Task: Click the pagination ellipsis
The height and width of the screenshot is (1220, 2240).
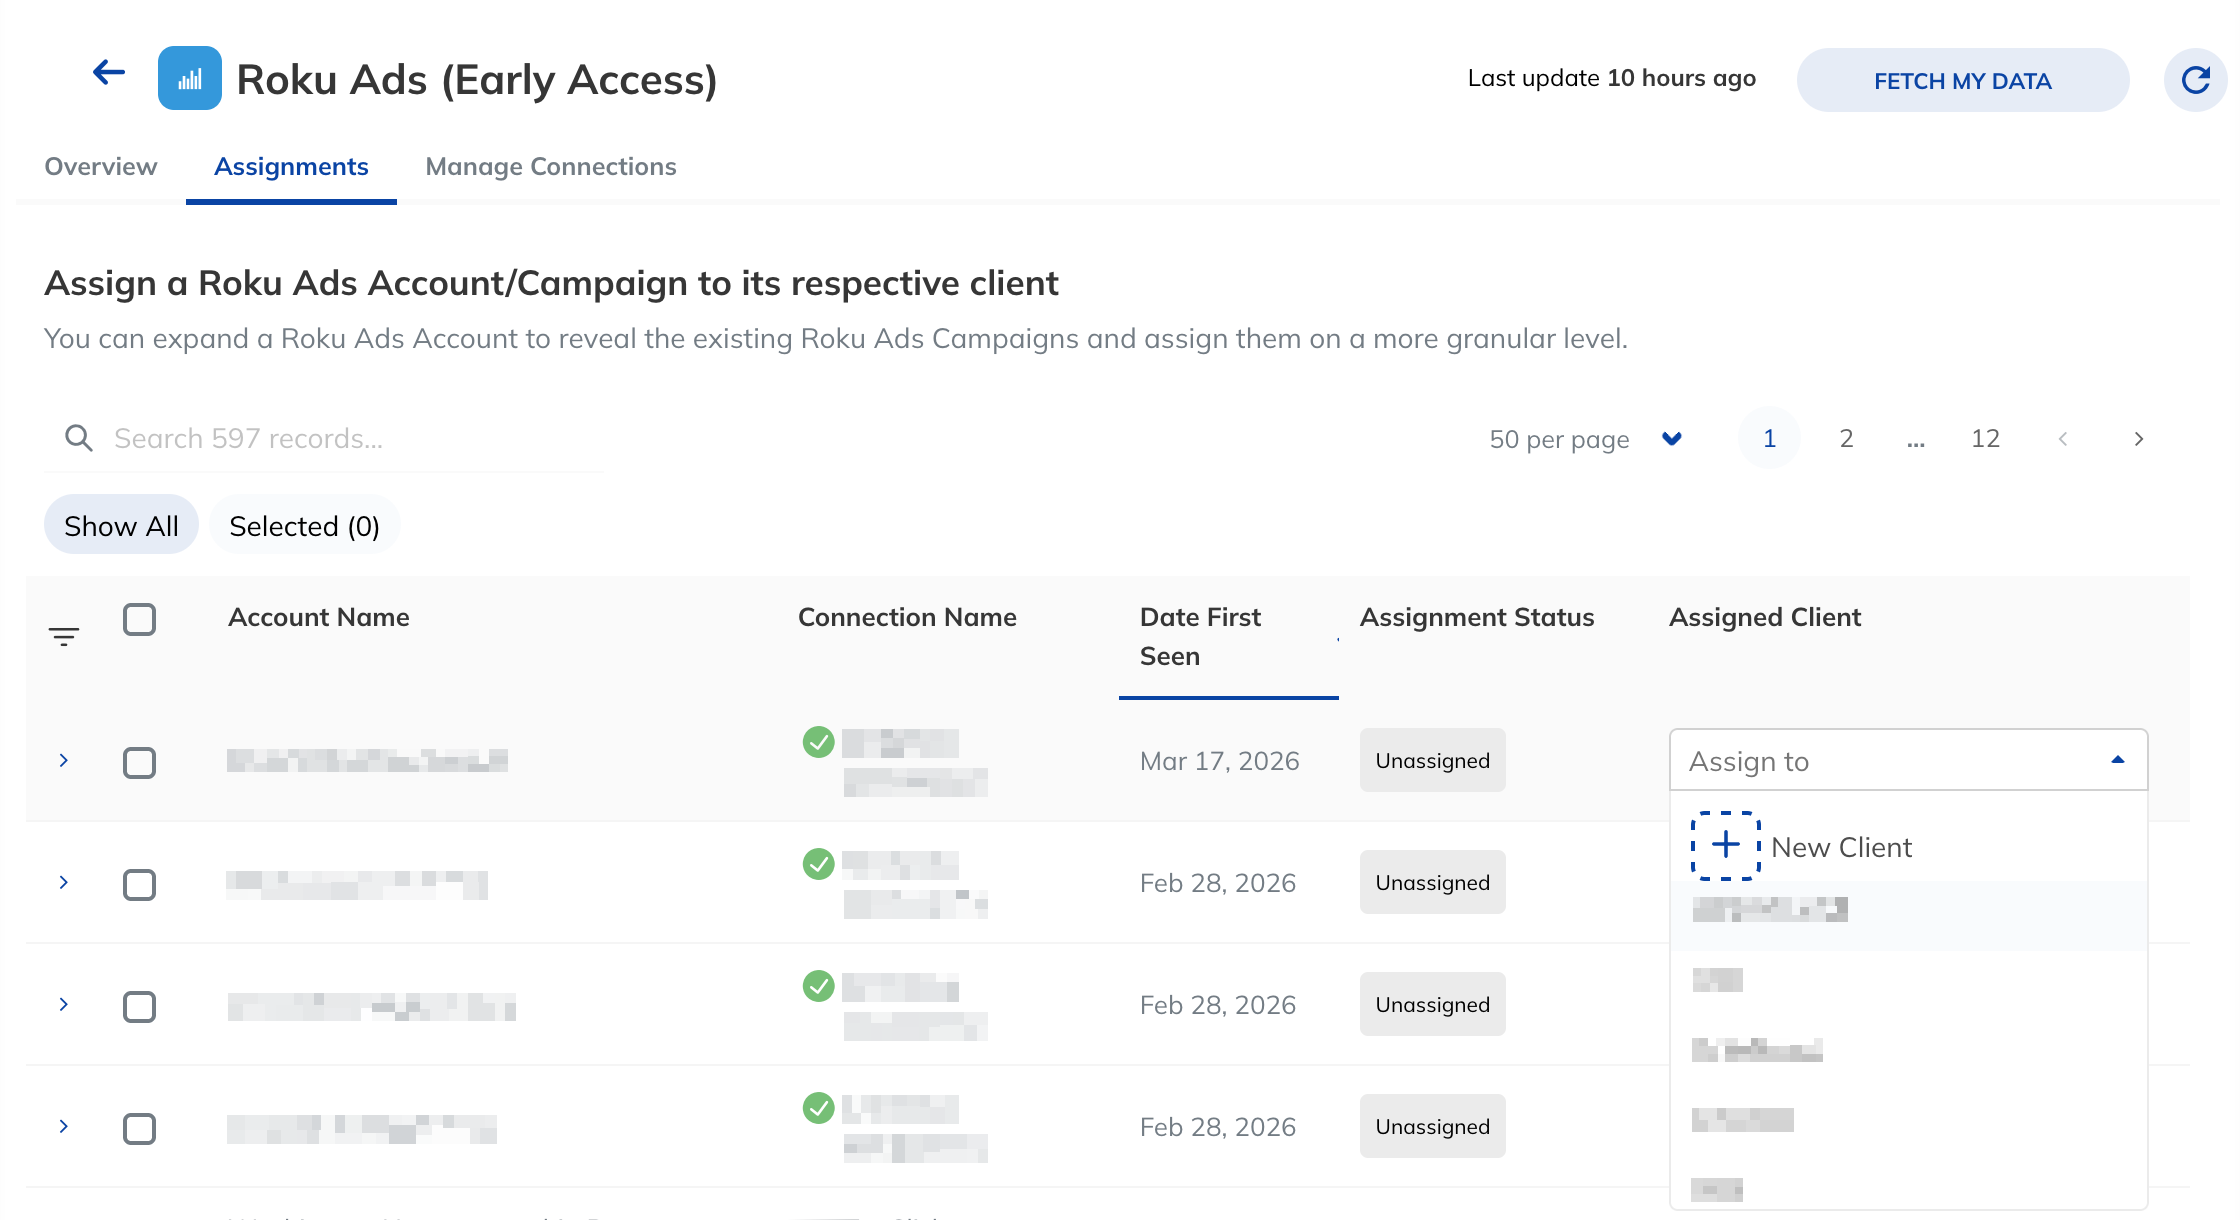Action: [1915, 441]
